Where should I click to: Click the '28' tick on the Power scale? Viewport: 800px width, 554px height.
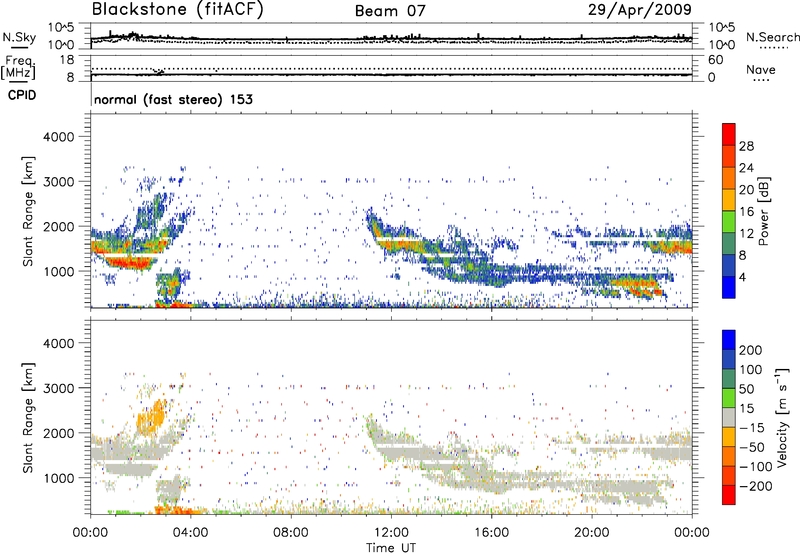tap(746, 146)
